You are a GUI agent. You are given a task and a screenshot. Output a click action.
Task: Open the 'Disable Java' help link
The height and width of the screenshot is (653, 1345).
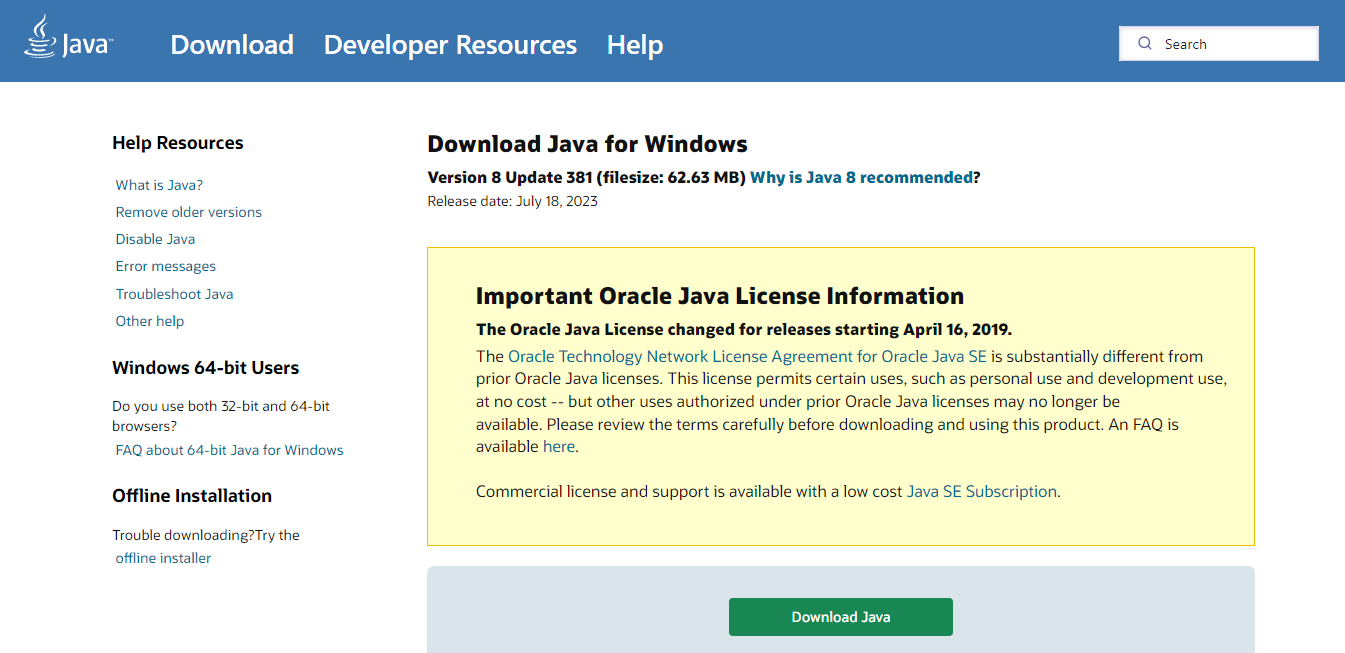tap(155, 239)
